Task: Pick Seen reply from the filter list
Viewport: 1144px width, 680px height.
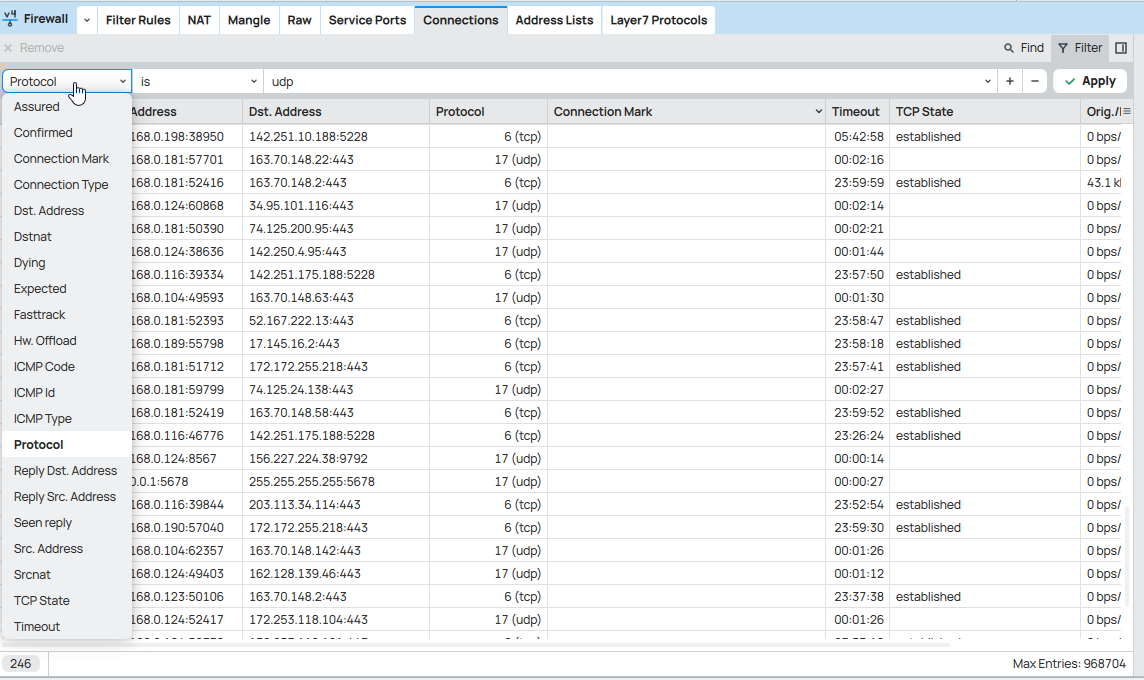Action: click(x=66, y=522)
